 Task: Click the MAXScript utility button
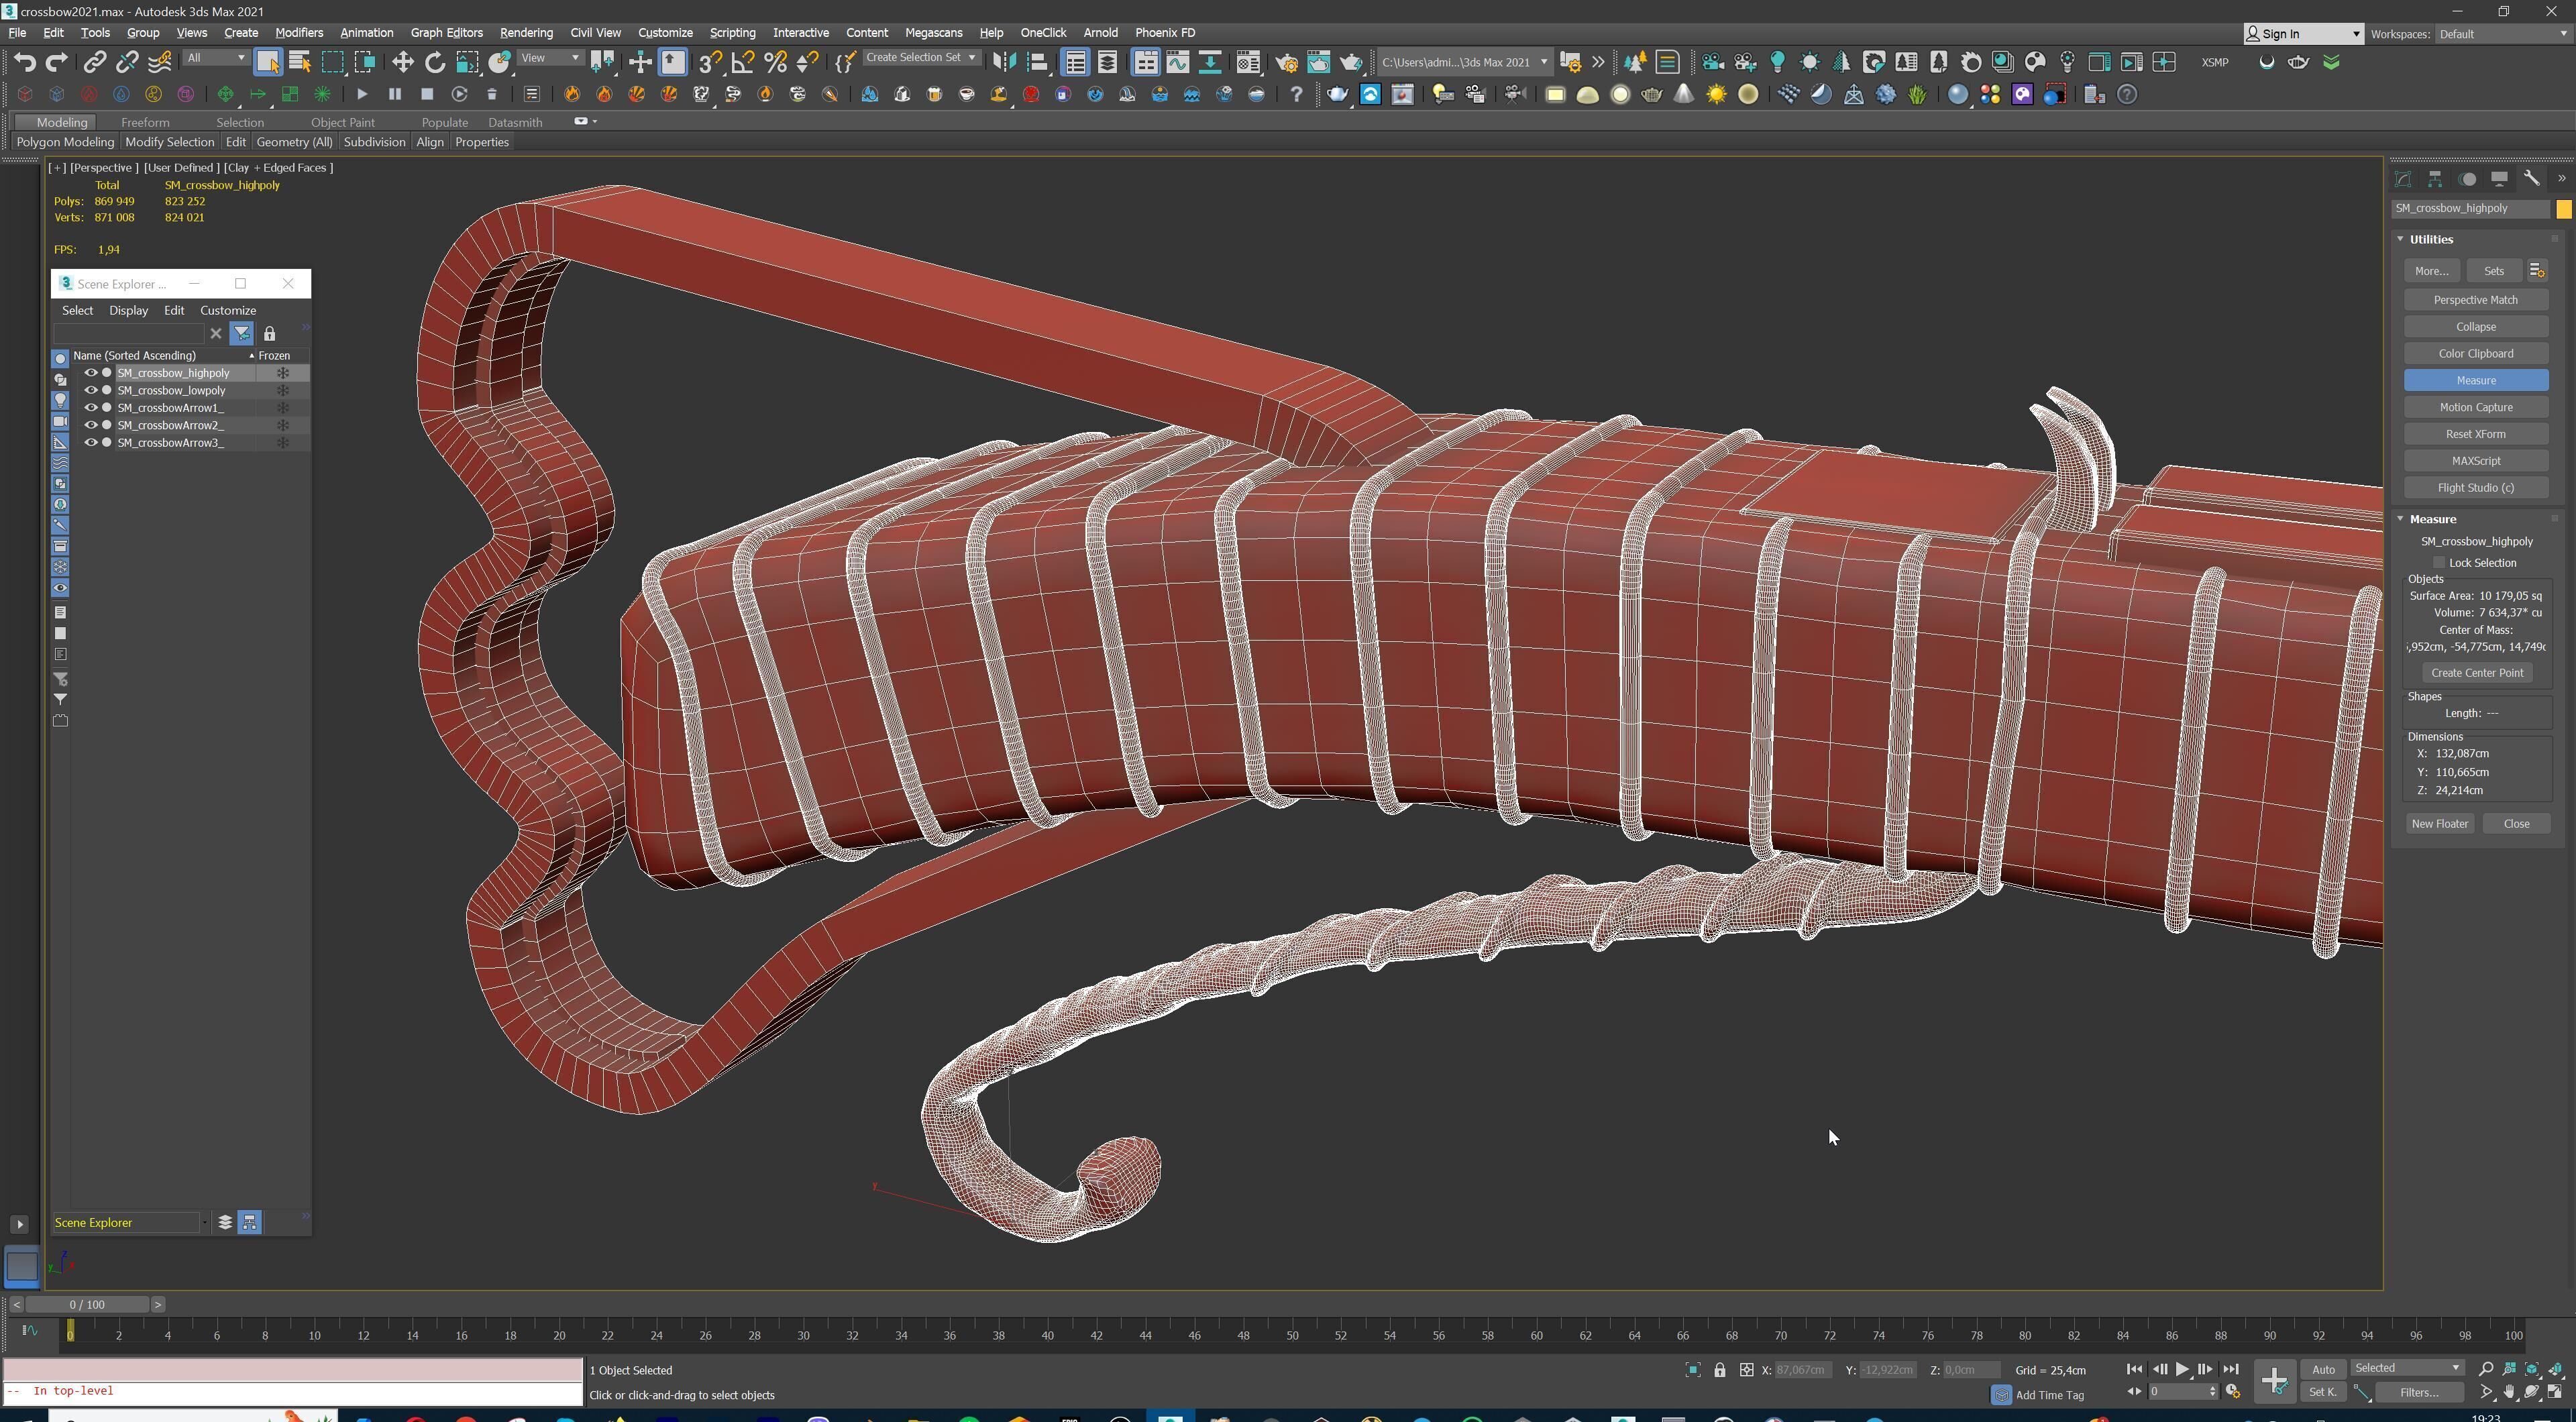click(x=2476, y=461)
